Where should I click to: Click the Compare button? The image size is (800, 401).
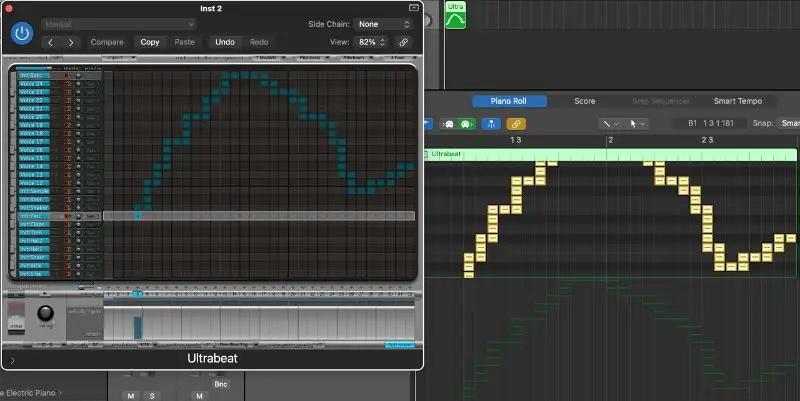[x=107, y=42]
